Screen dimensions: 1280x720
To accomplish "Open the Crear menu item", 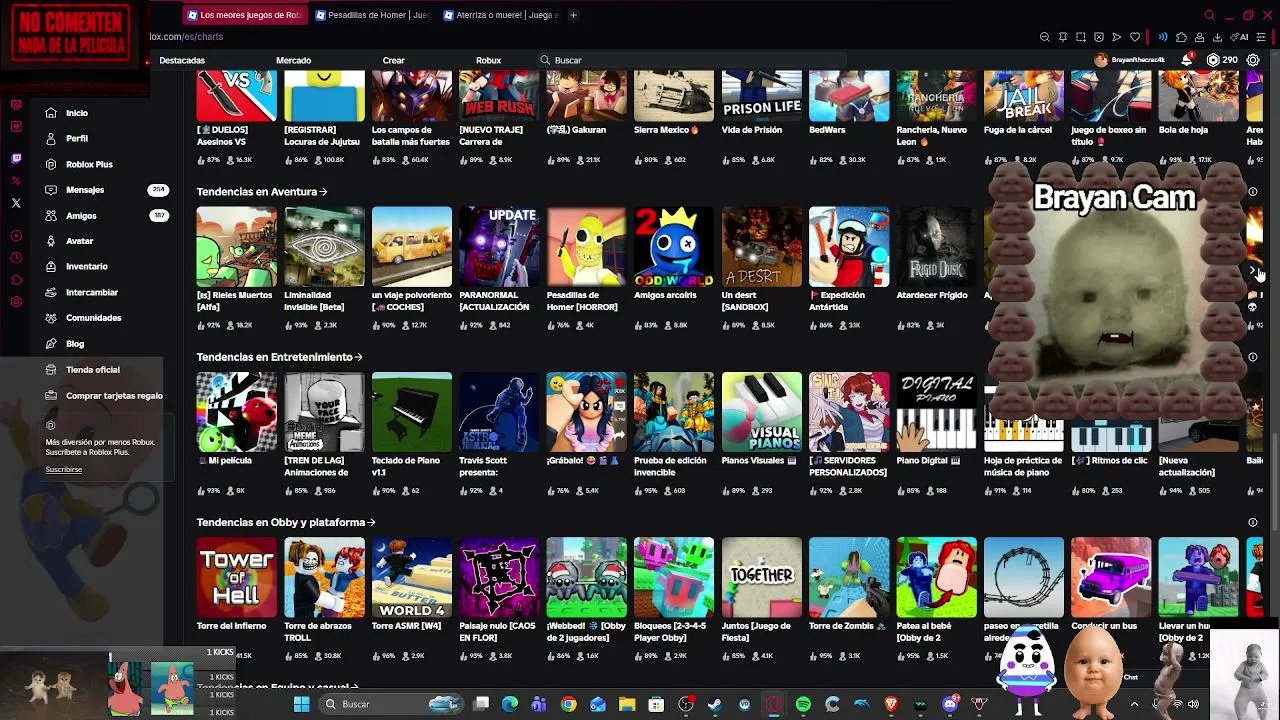I will pos(393,60).
